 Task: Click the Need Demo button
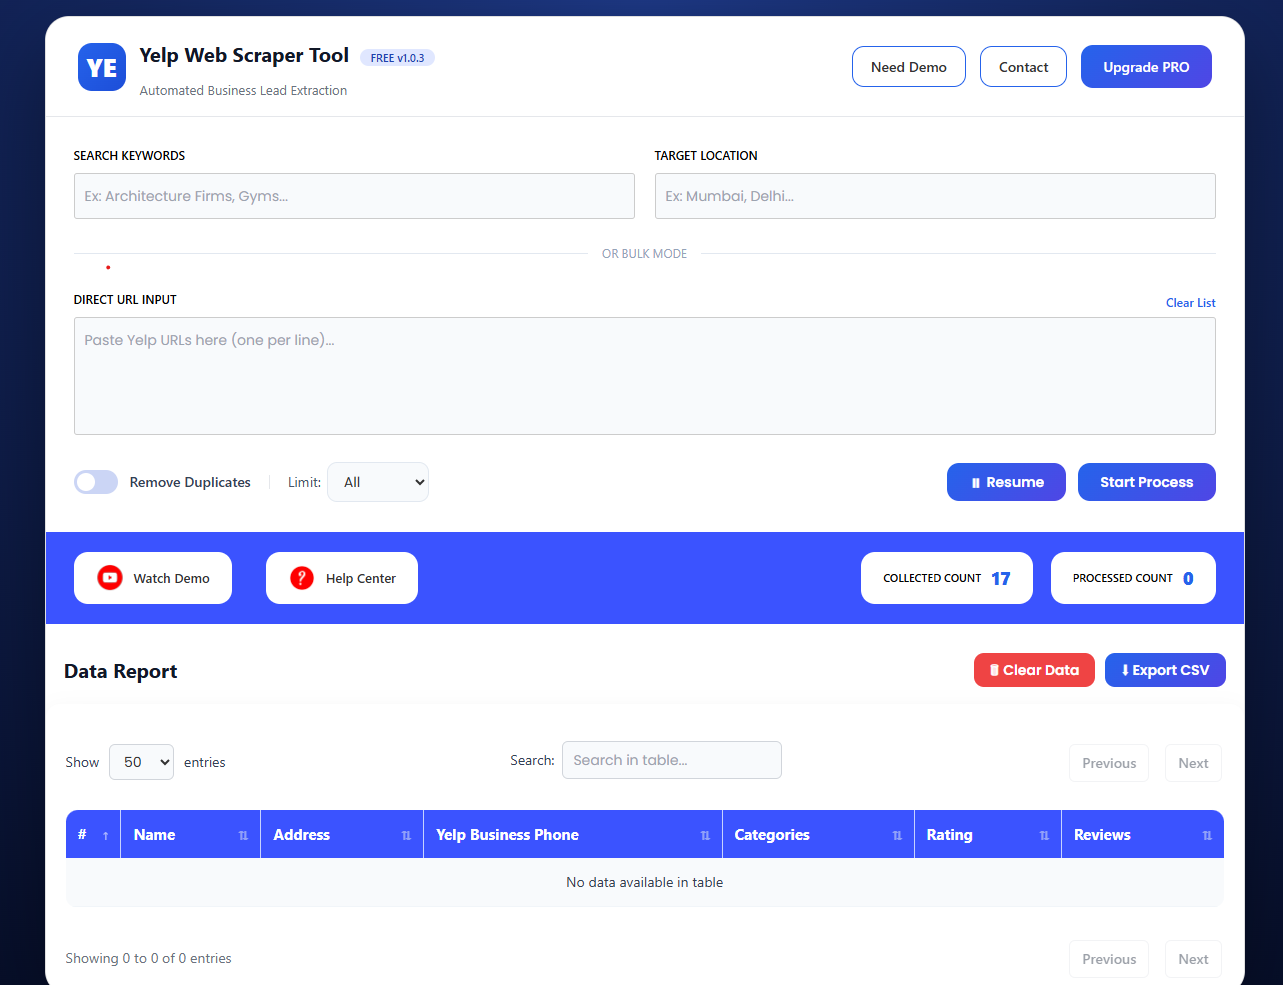coord(908,66)
